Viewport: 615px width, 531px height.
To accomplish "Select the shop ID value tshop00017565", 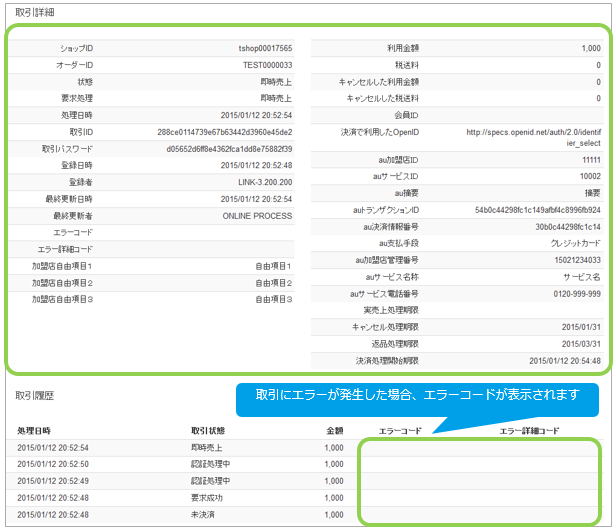I will point(265,48).
